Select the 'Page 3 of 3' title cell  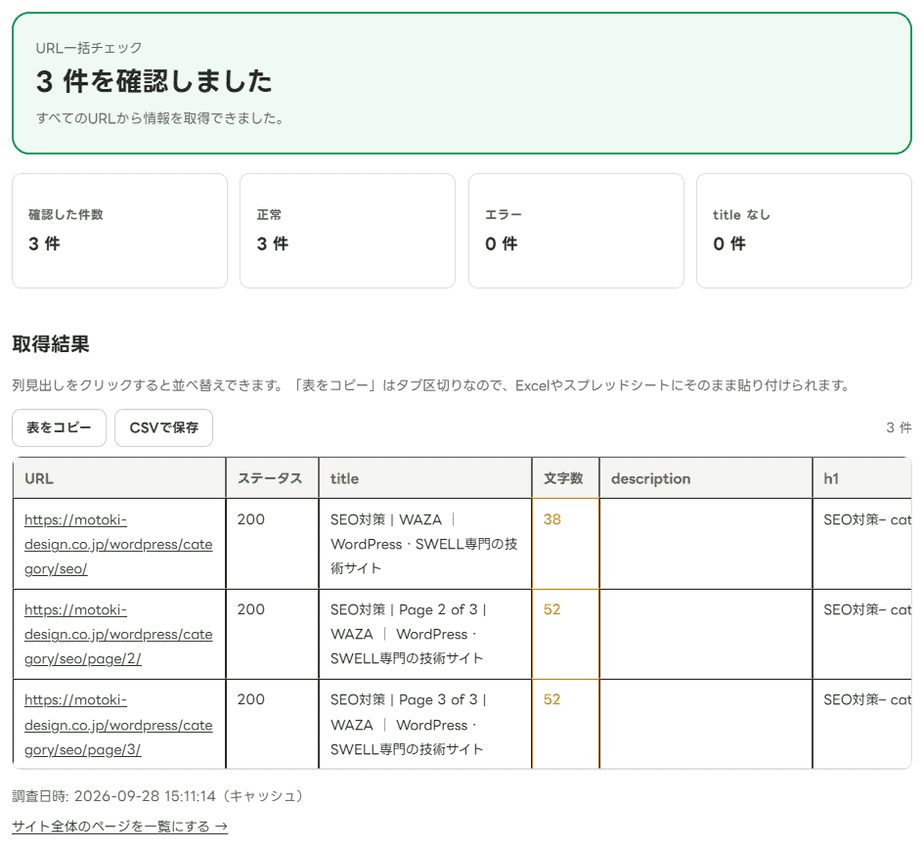point(425,724)
